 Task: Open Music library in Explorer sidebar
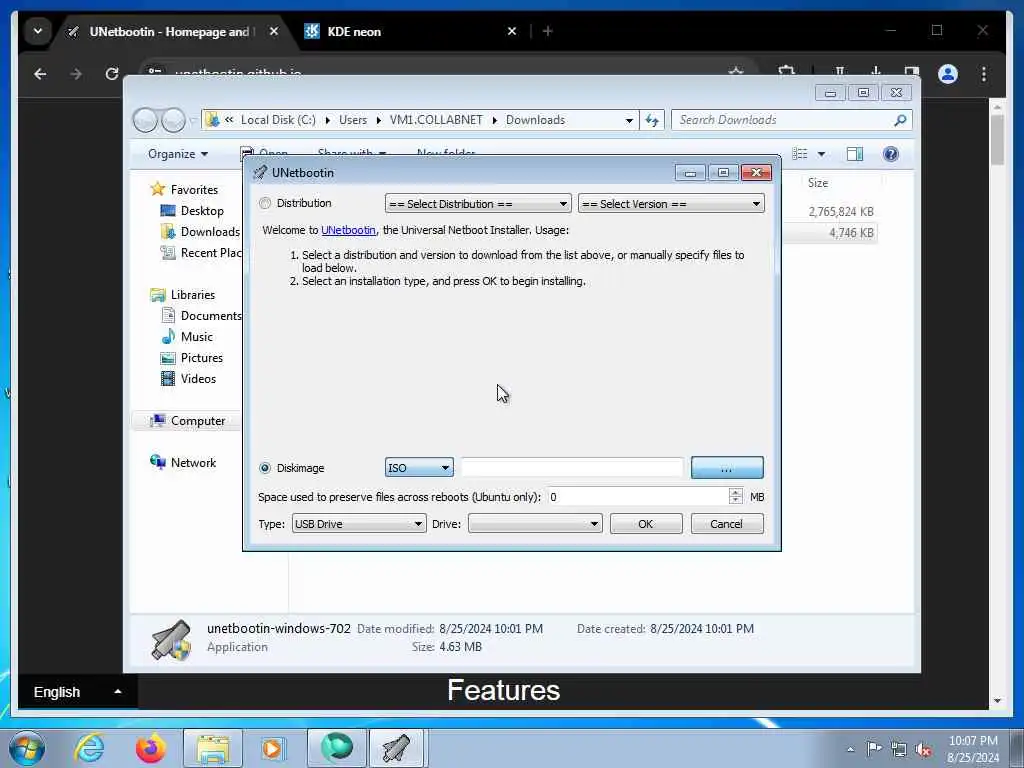coord(197,336)
